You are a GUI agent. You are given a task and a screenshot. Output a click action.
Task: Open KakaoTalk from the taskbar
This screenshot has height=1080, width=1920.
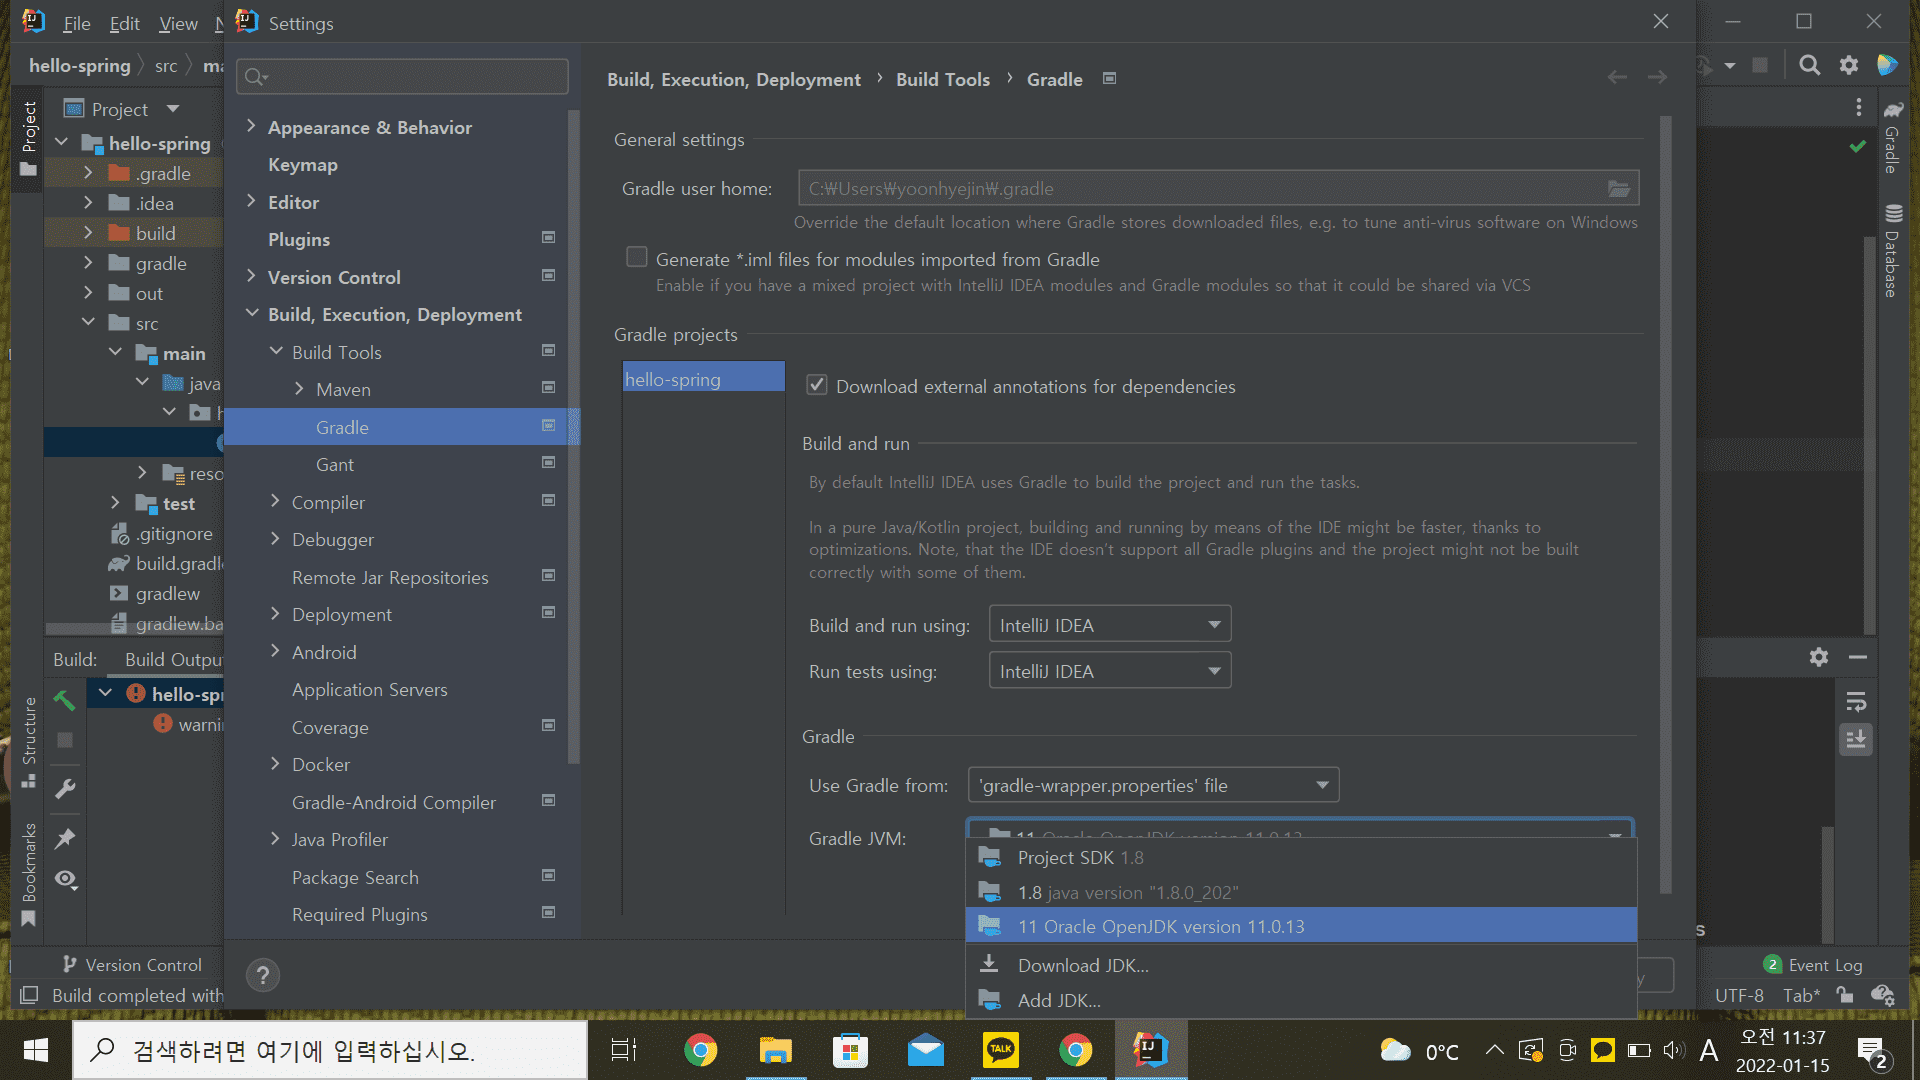click(1000, 1049)
